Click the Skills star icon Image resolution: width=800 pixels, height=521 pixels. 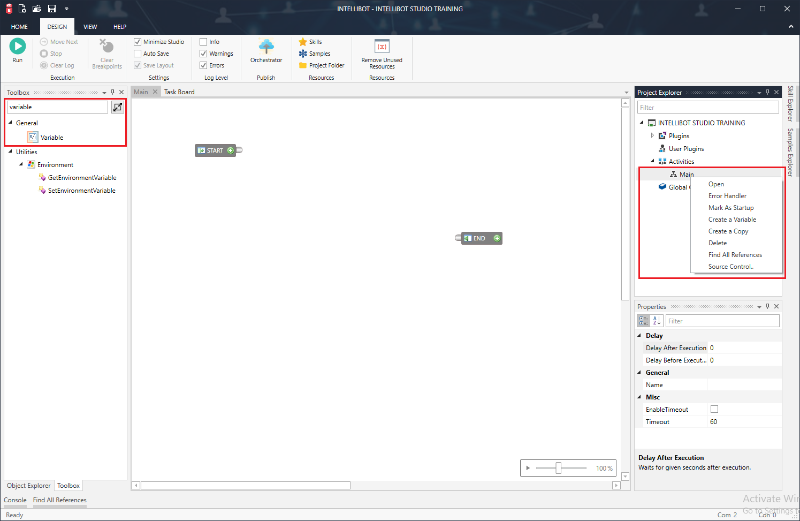[x=302, y=42]
